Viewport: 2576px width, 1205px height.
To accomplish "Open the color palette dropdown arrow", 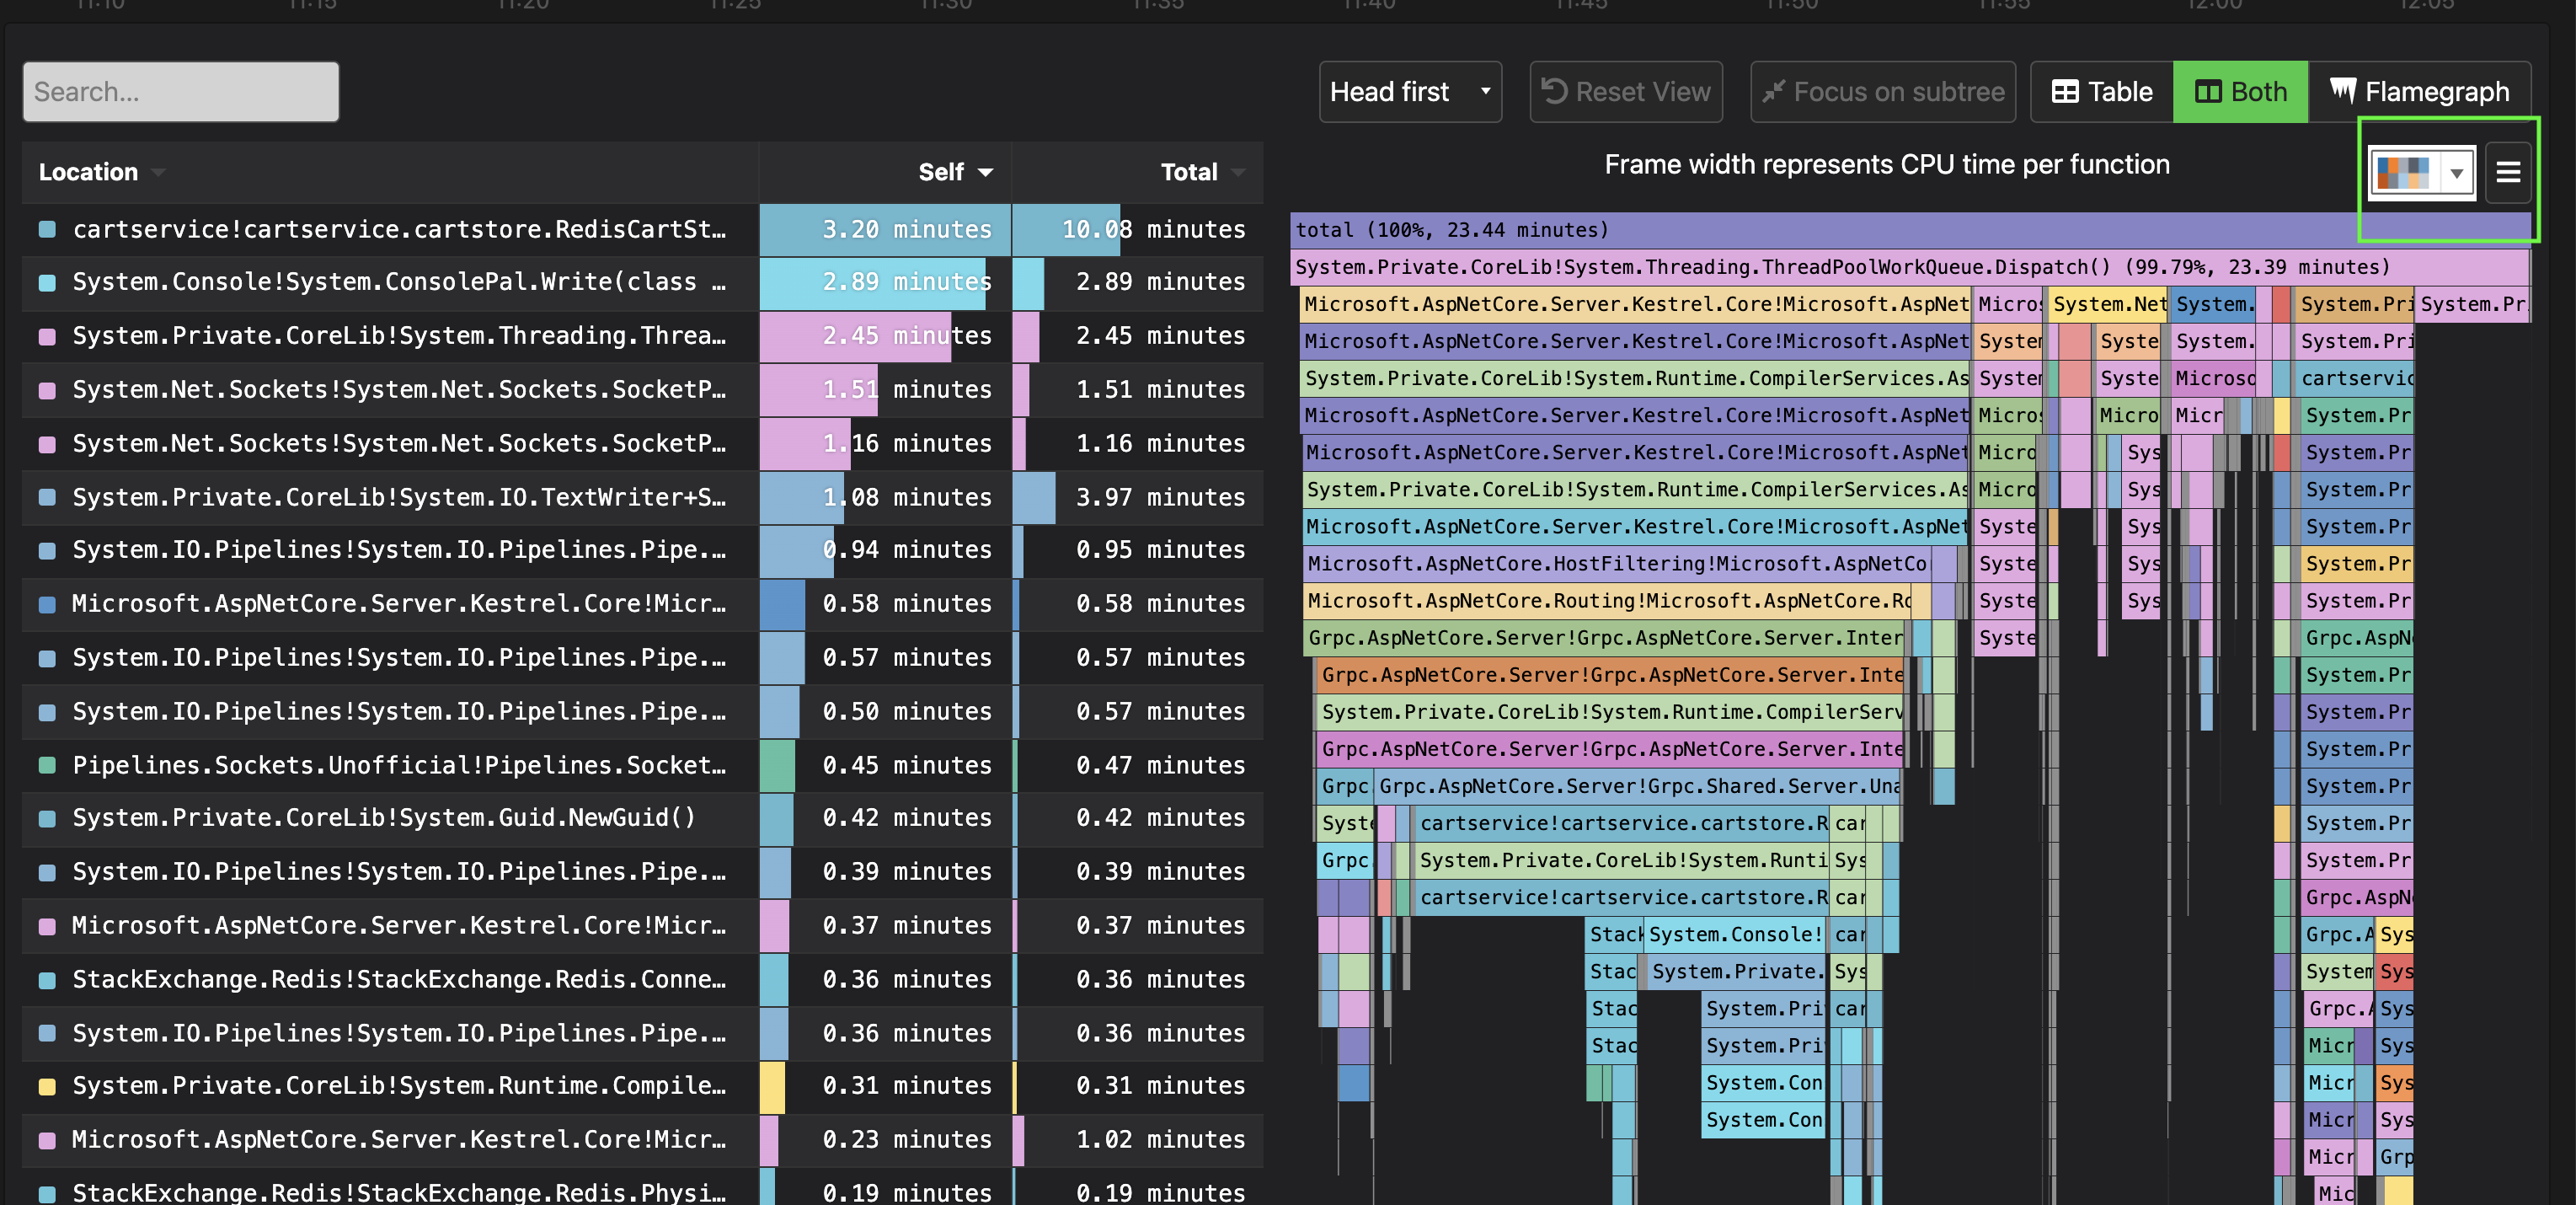I will [2457, 173].
